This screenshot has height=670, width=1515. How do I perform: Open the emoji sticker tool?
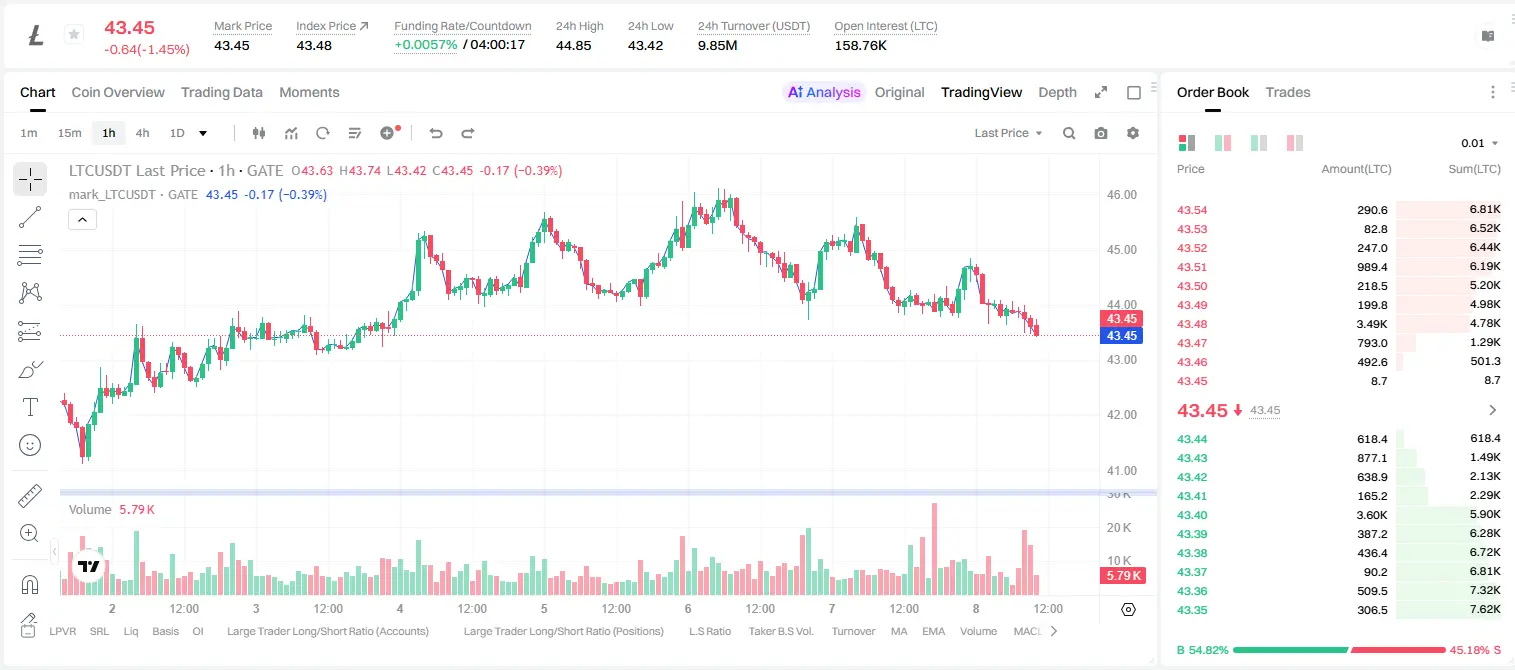(30, 445)
